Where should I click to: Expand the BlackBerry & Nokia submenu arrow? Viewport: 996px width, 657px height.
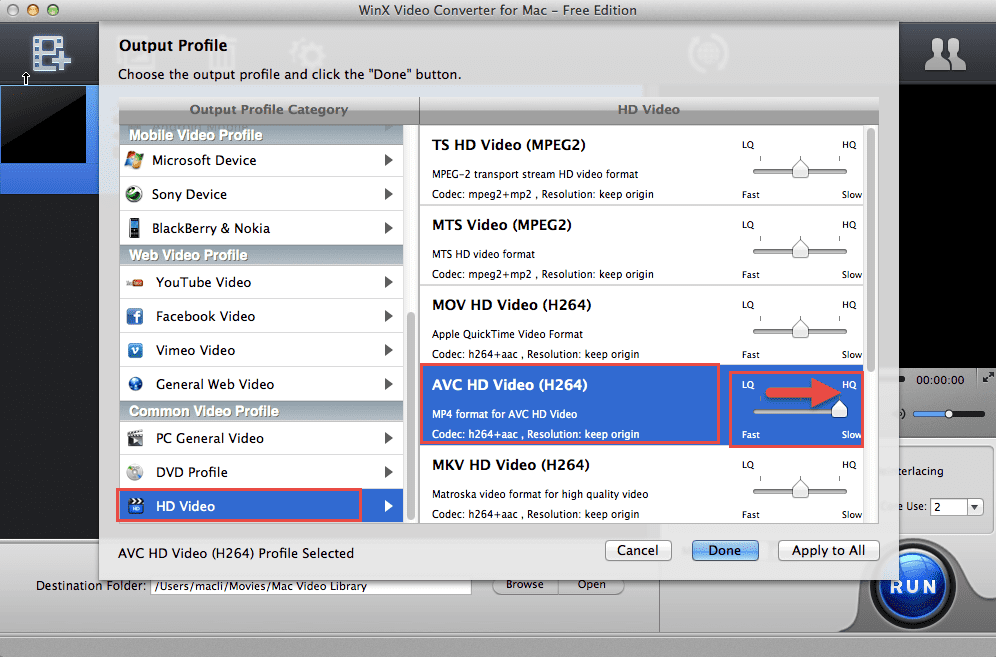pyautogui.click(x=389, y=228)
